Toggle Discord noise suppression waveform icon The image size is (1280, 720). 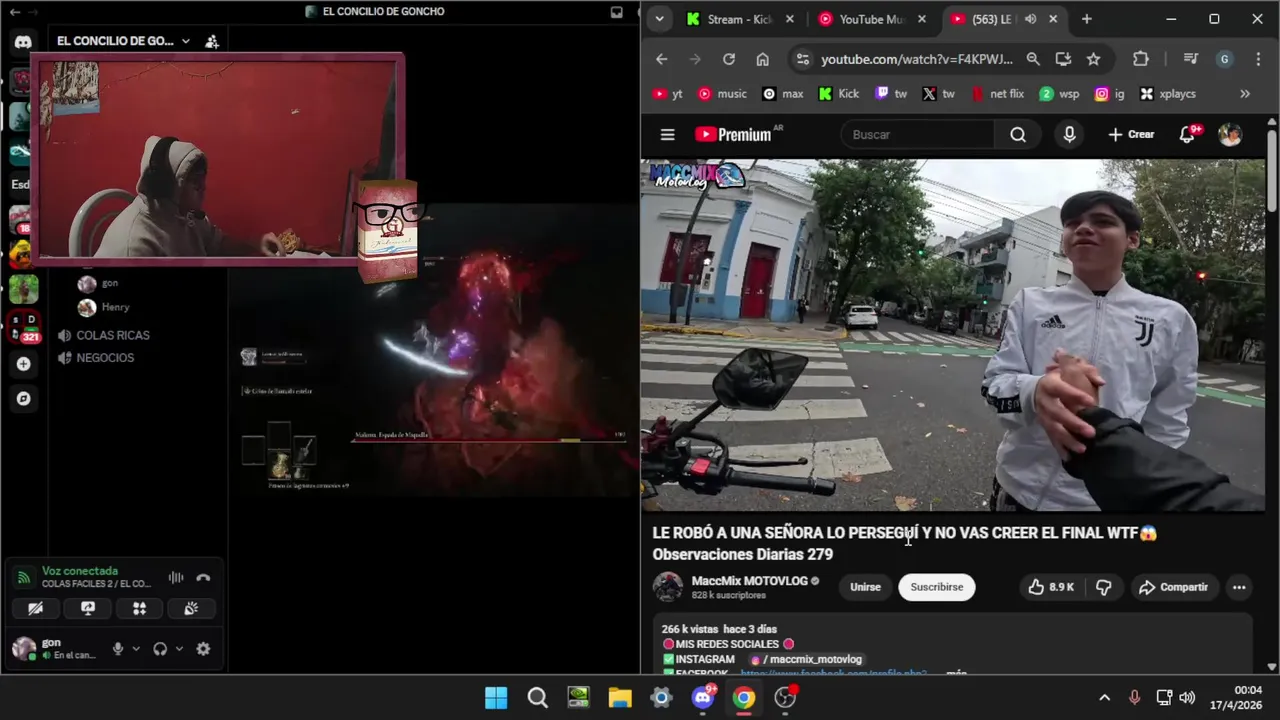(176, 577)
